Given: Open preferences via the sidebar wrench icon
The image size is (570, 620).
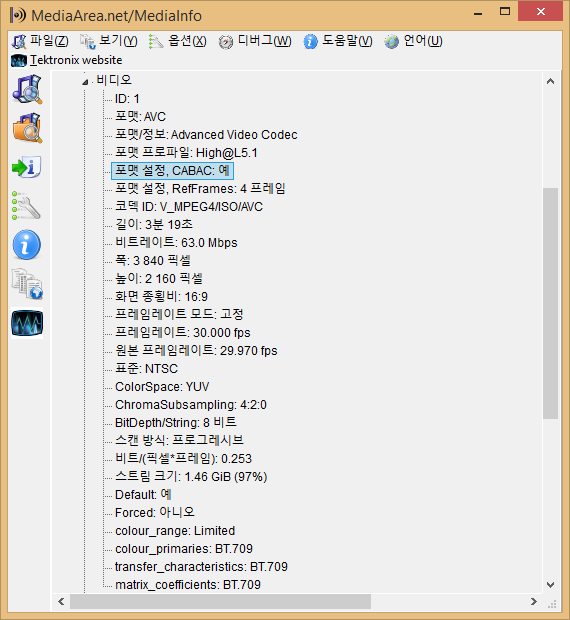Looking at the screenshot, I should (x=27, y=206).
